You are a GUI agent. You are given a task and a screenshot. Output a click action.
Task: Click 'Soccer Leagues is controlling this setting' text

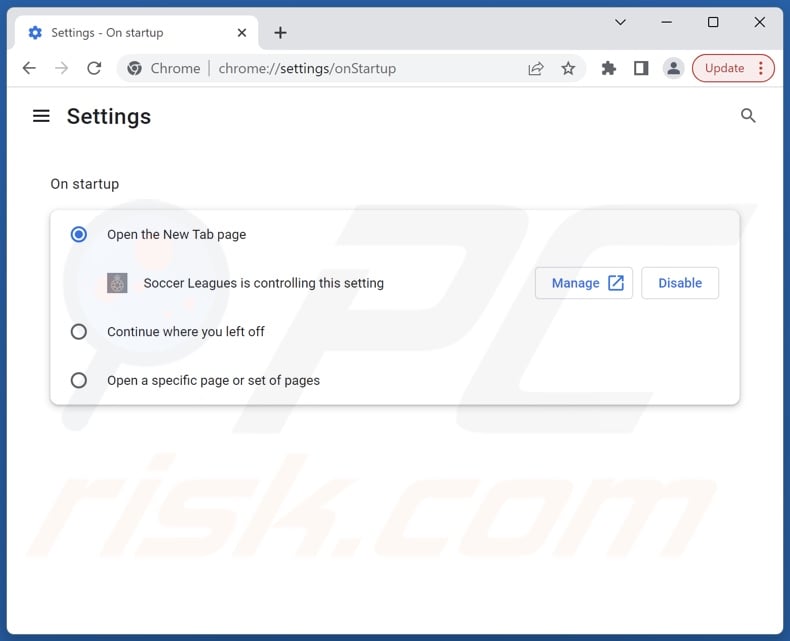click(x=264, y=283)
